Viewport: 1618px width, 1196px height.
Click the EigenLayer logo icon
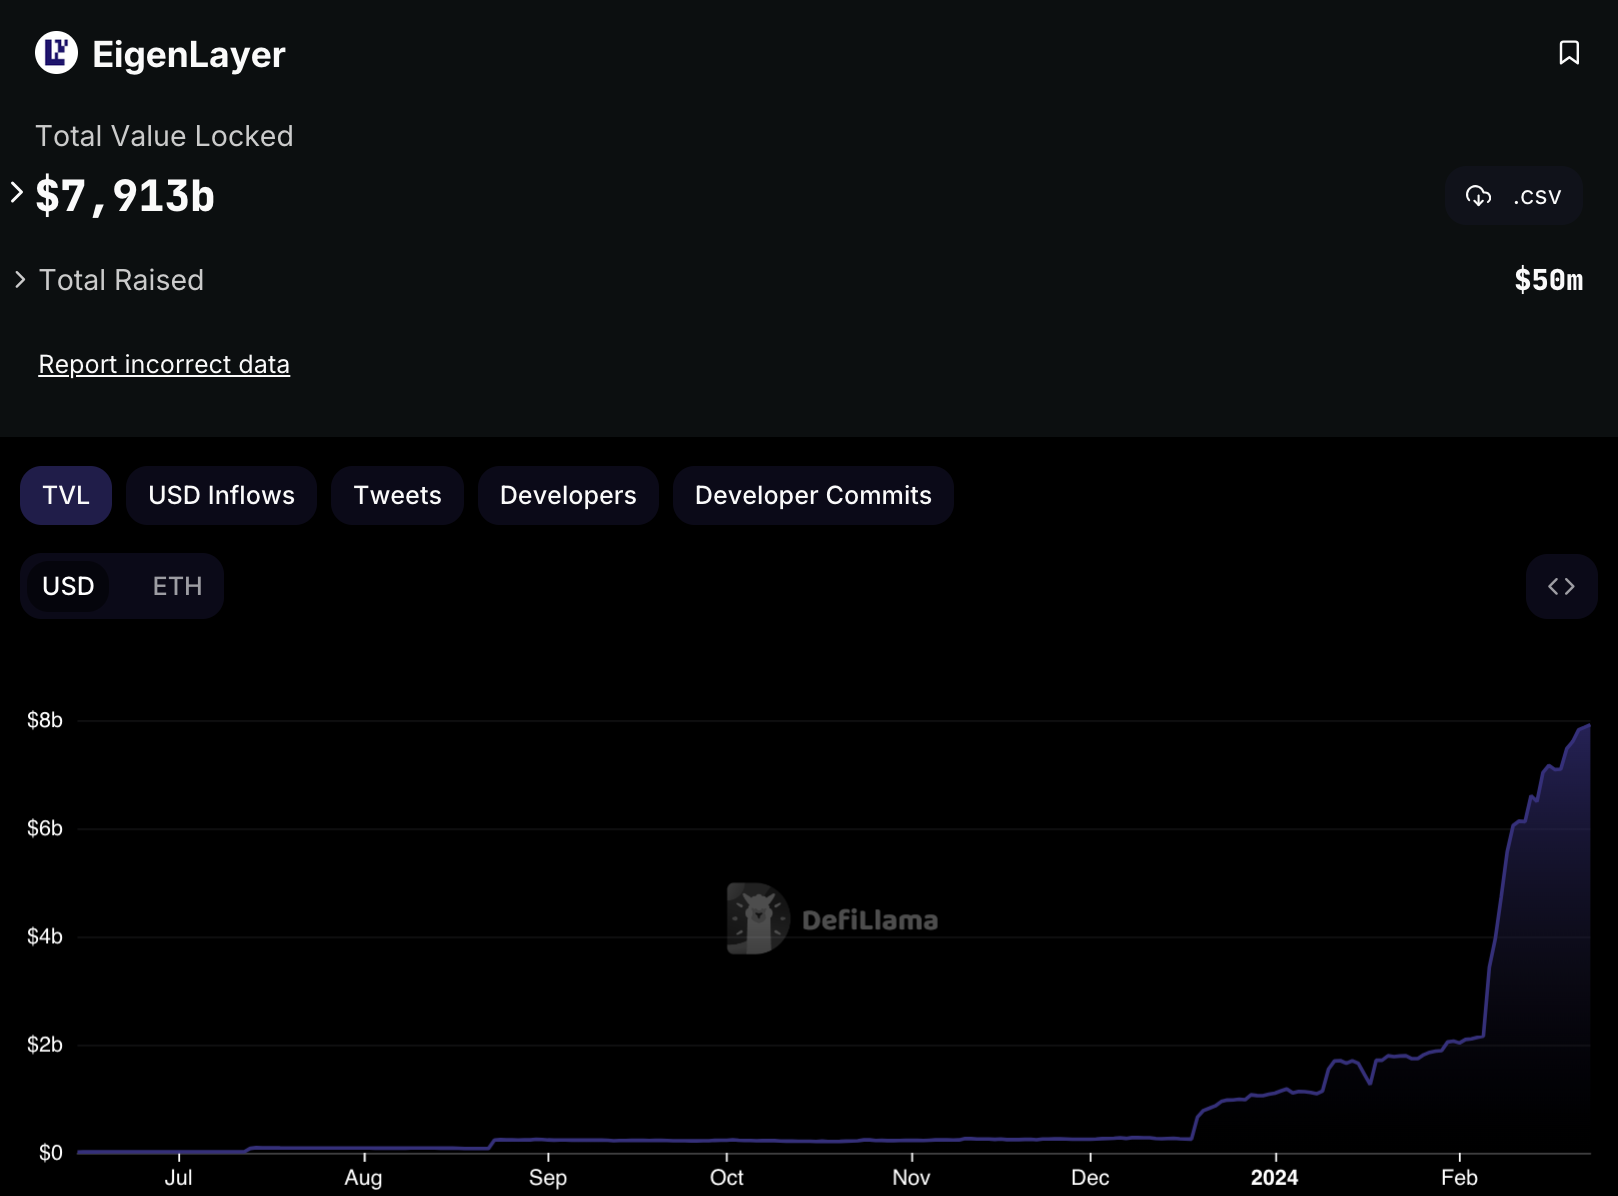[x=56, y=53]
